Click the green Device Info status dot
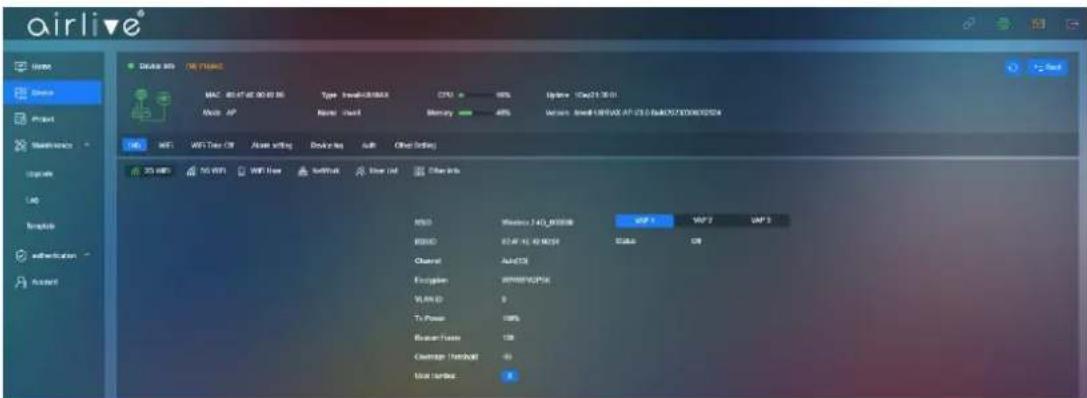The image size is (1087, 398). pos(130,67)
